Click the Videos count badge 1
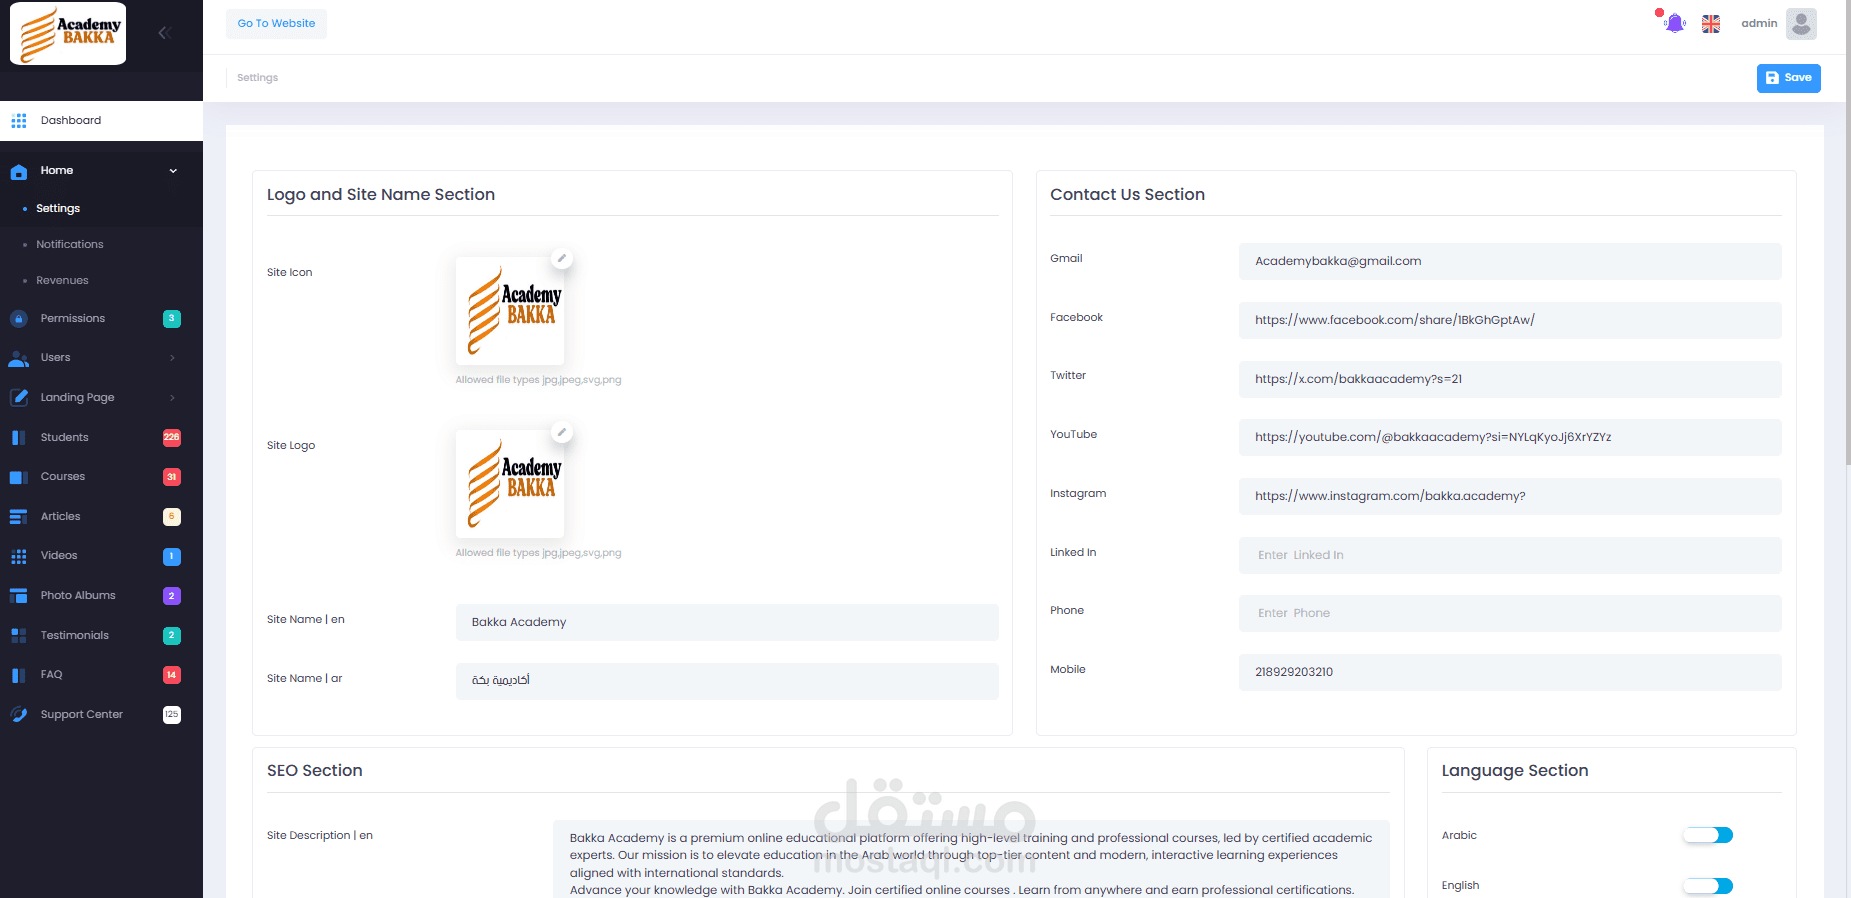Image resolution: width=1851 pixels, height=898 pixels. coord(172,556)
